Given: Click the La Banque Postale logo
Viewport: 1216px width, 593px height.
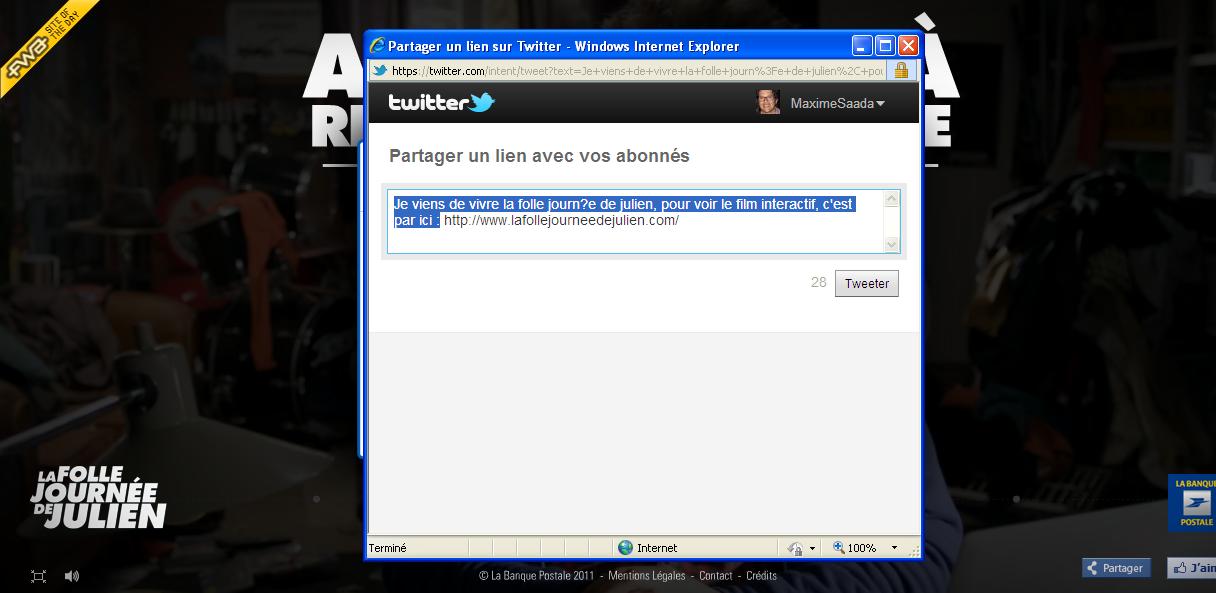Looking at the screenshot, I should (x=1193, y=503).
